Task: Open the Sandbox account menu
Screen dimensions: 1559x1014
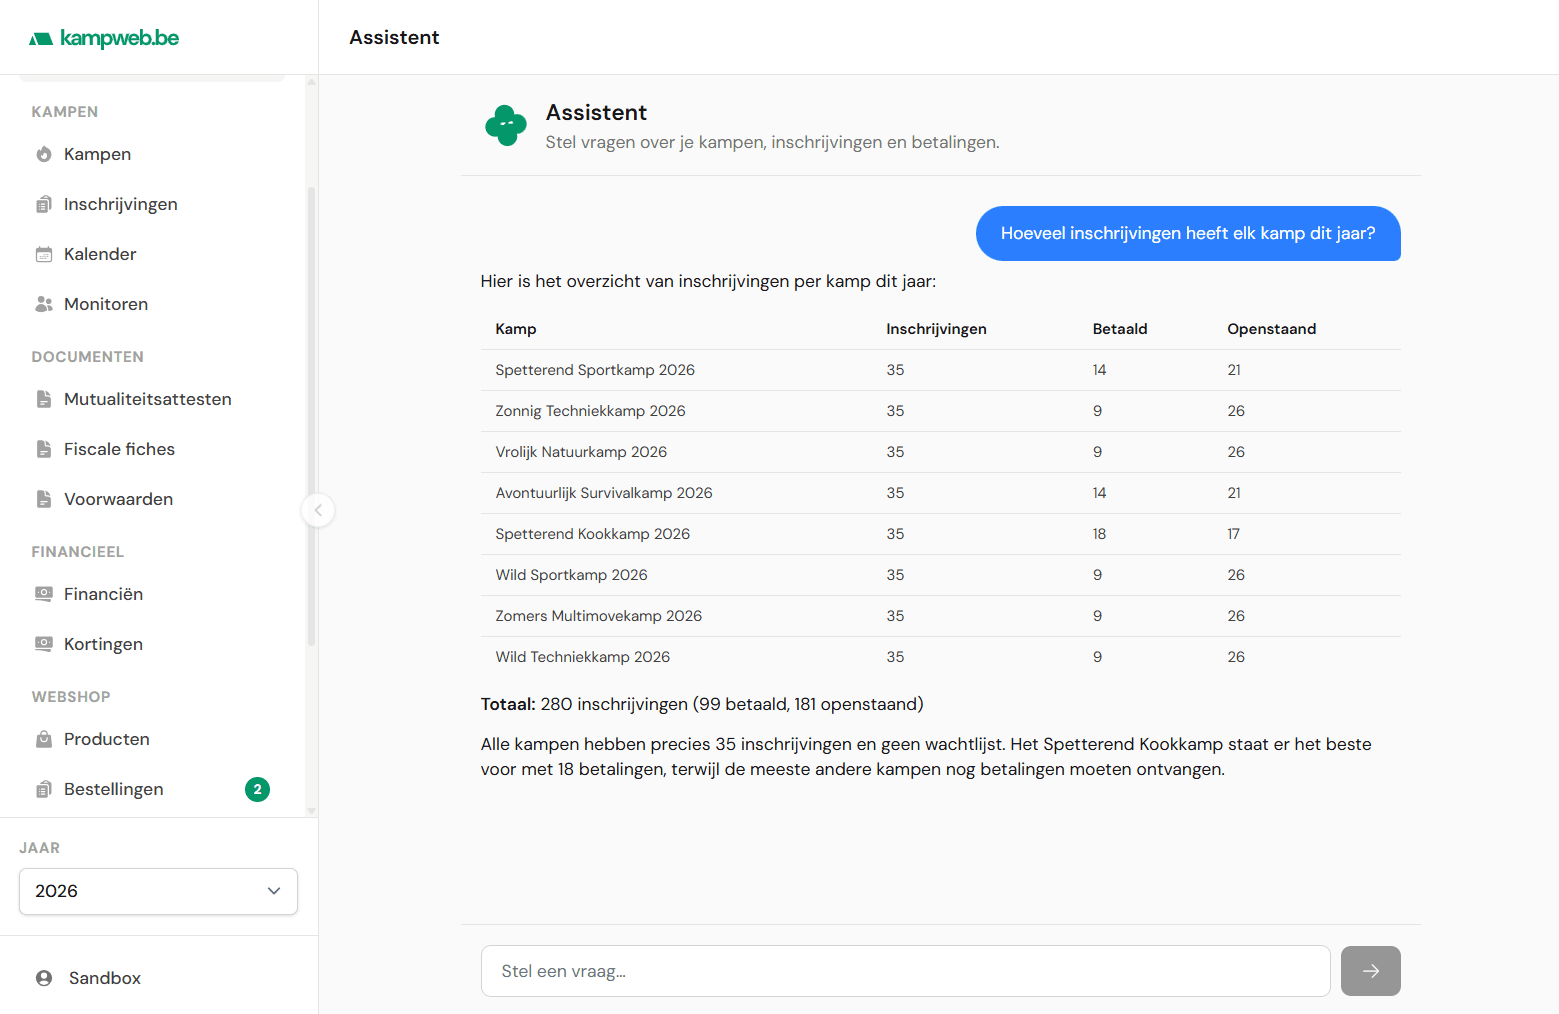Action: coord(158,978)
